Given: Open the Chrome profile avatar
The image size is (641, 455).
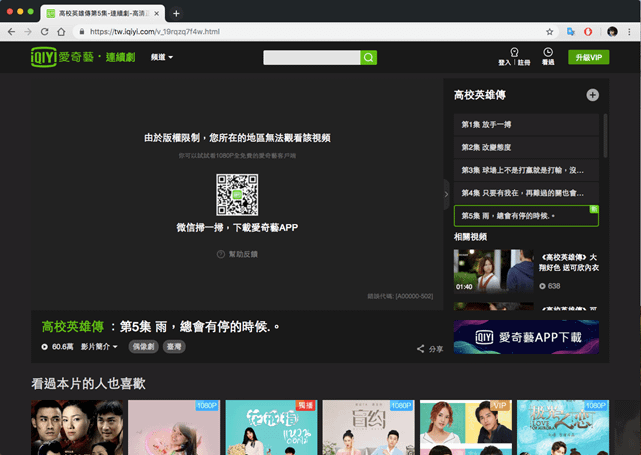Looking at the screenshot, I should [612, 32].
